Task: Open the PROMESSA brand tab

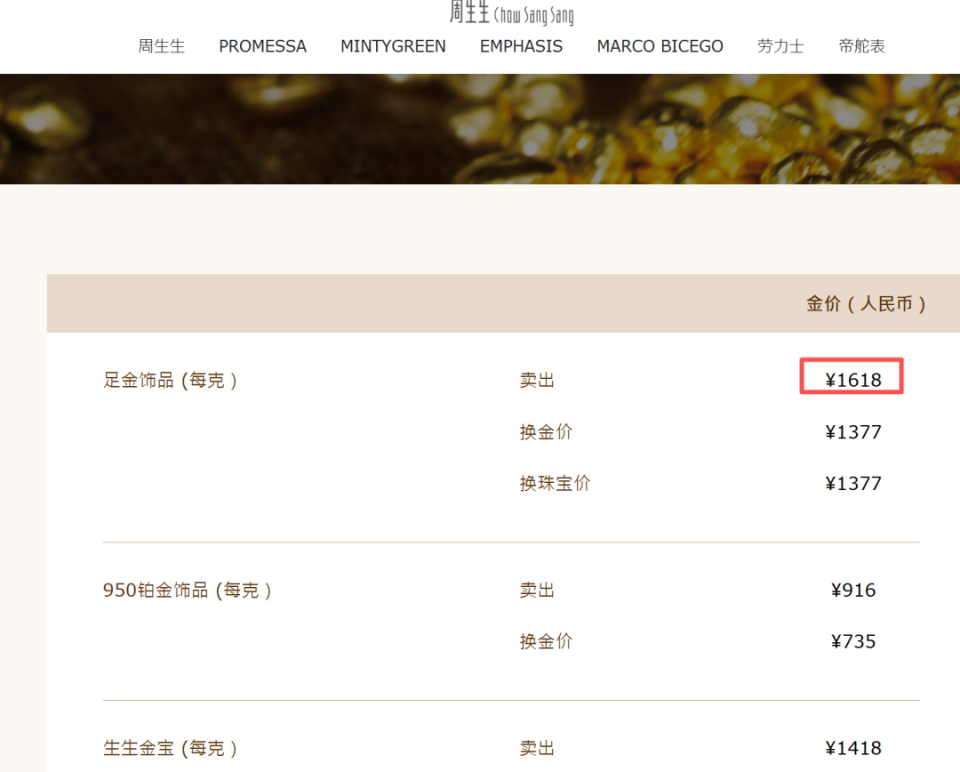Action: click(263, 47)
